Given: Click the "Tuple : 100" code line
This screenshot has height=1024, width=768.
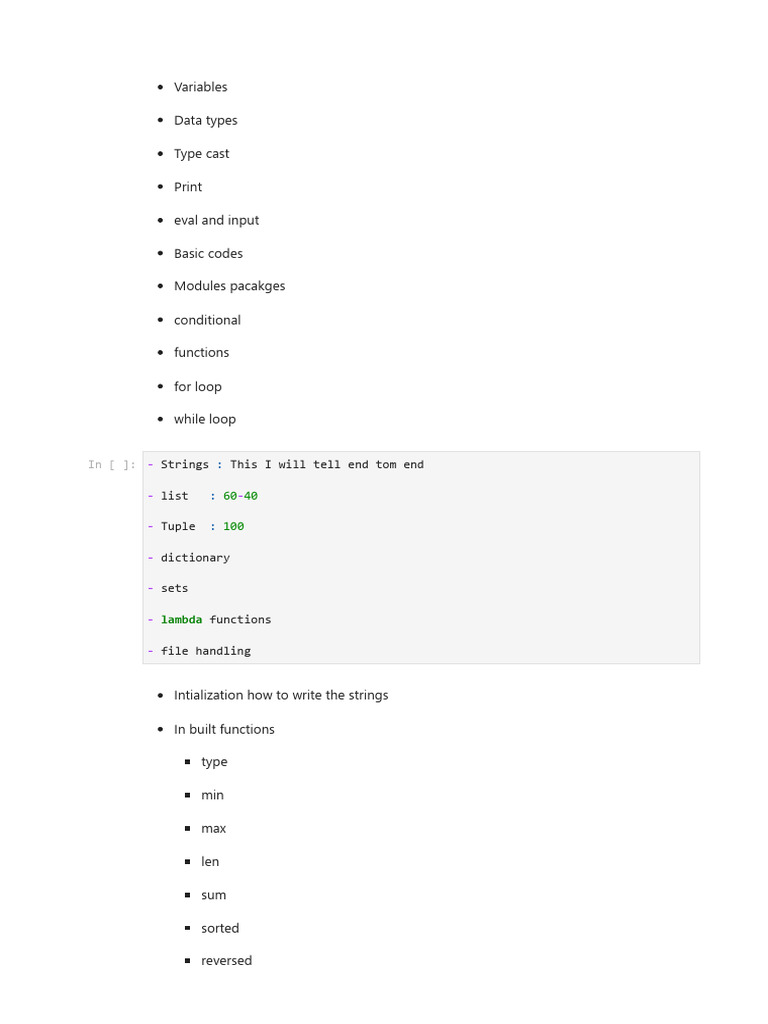Looking at the screenshot, I should click(202, 527).
